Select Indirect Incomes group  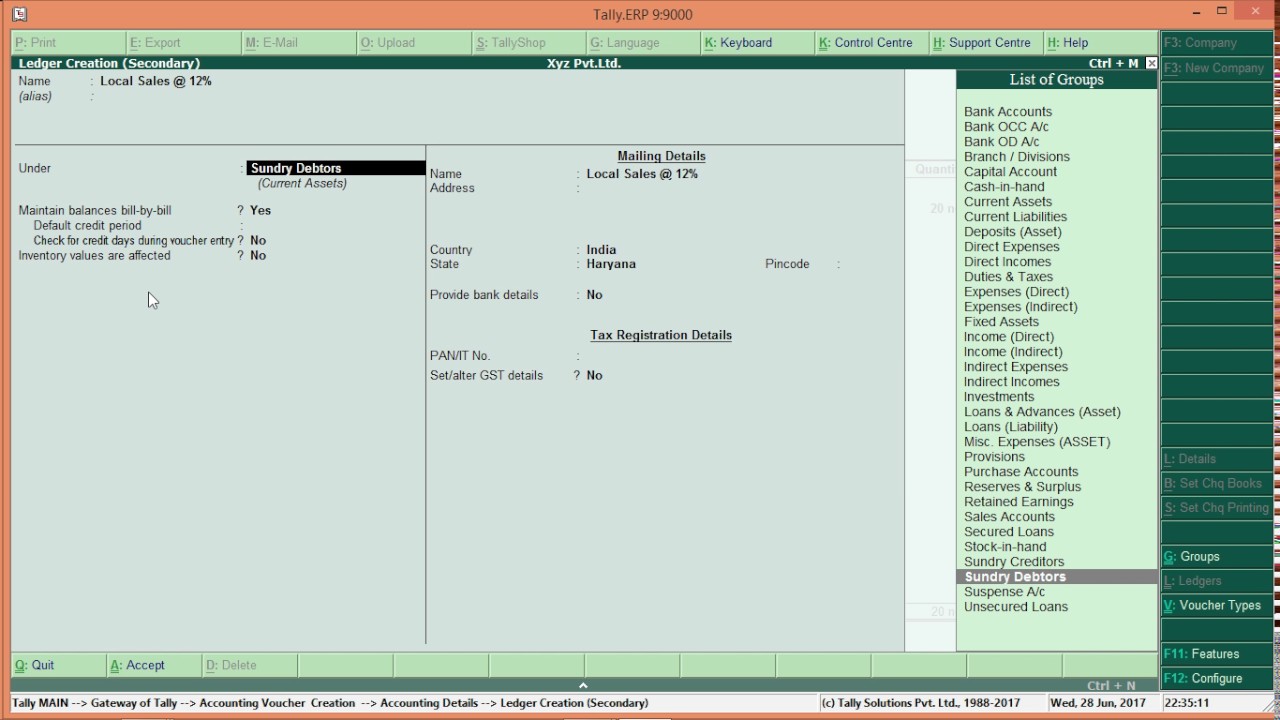click(1012, 382)
